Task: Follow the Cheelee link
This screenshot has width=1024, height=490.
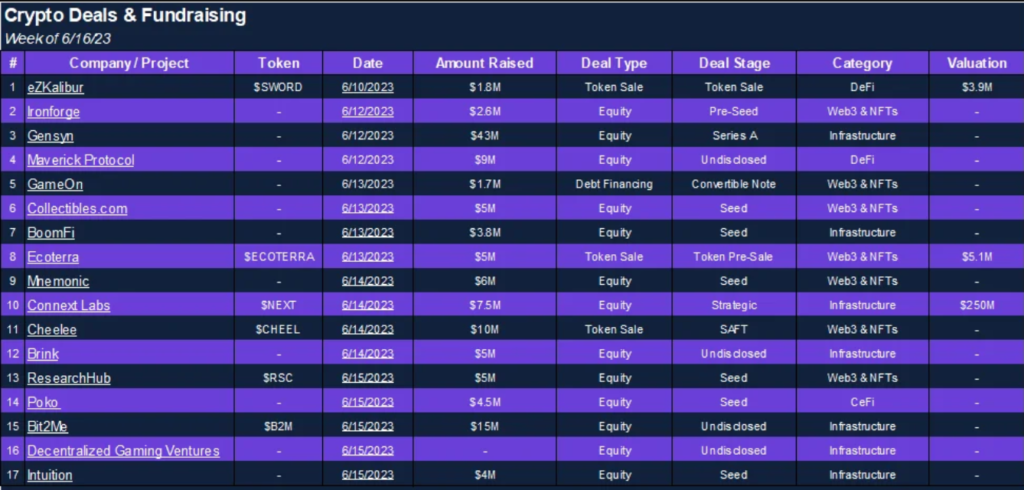Action: (52, 329)
